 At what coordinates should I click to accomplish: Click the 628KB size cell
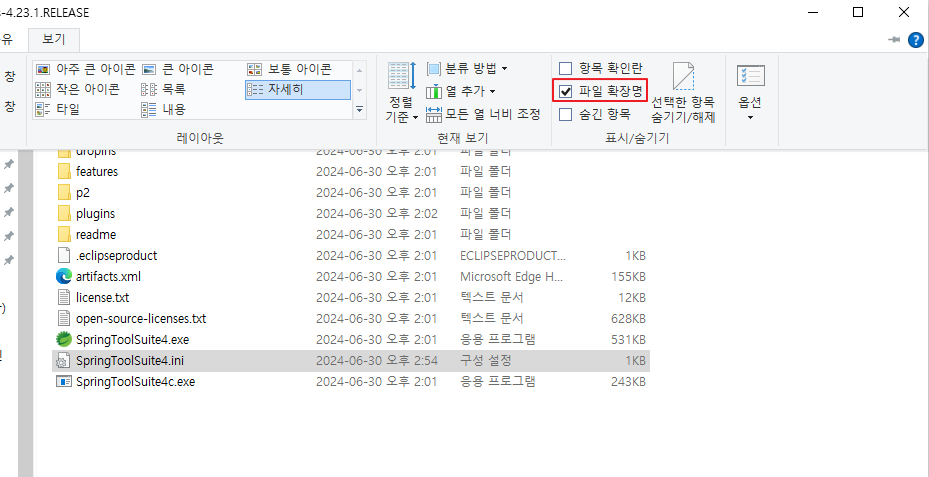pos(628,318)
